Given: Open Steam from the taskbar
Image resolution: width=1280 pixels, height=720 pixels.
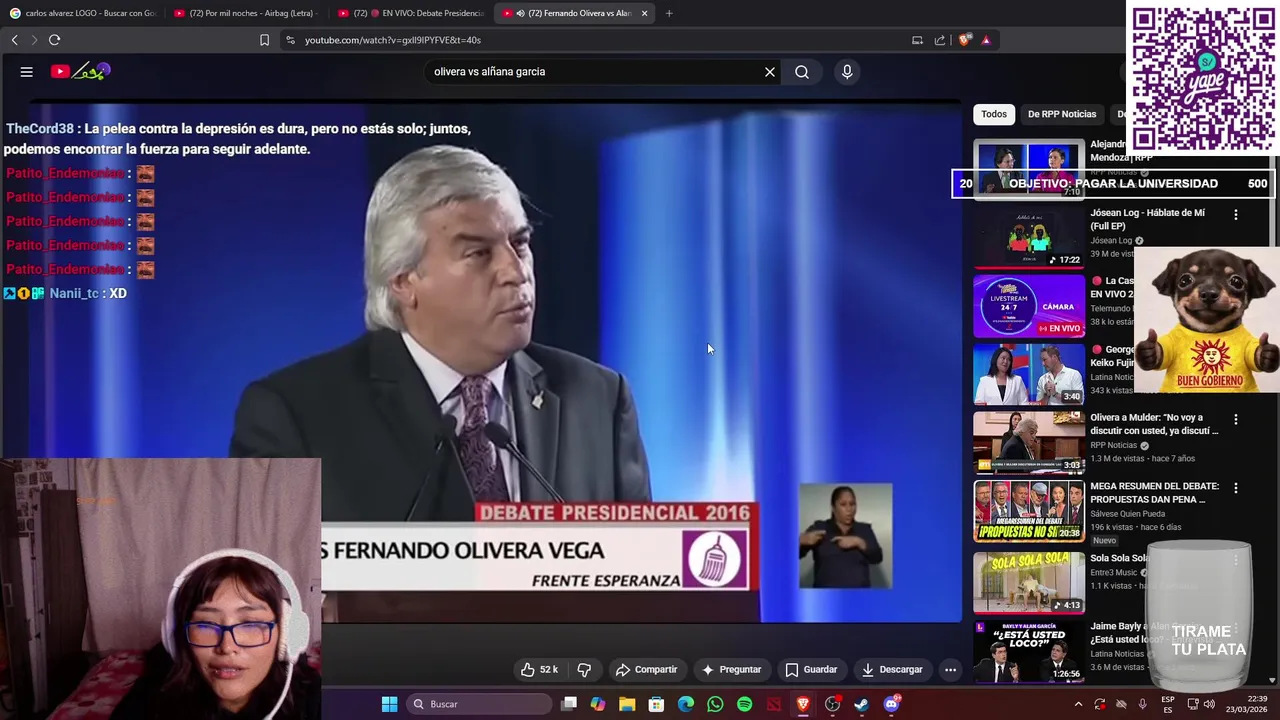Looking at the screenshot, I should pos(861,704).
